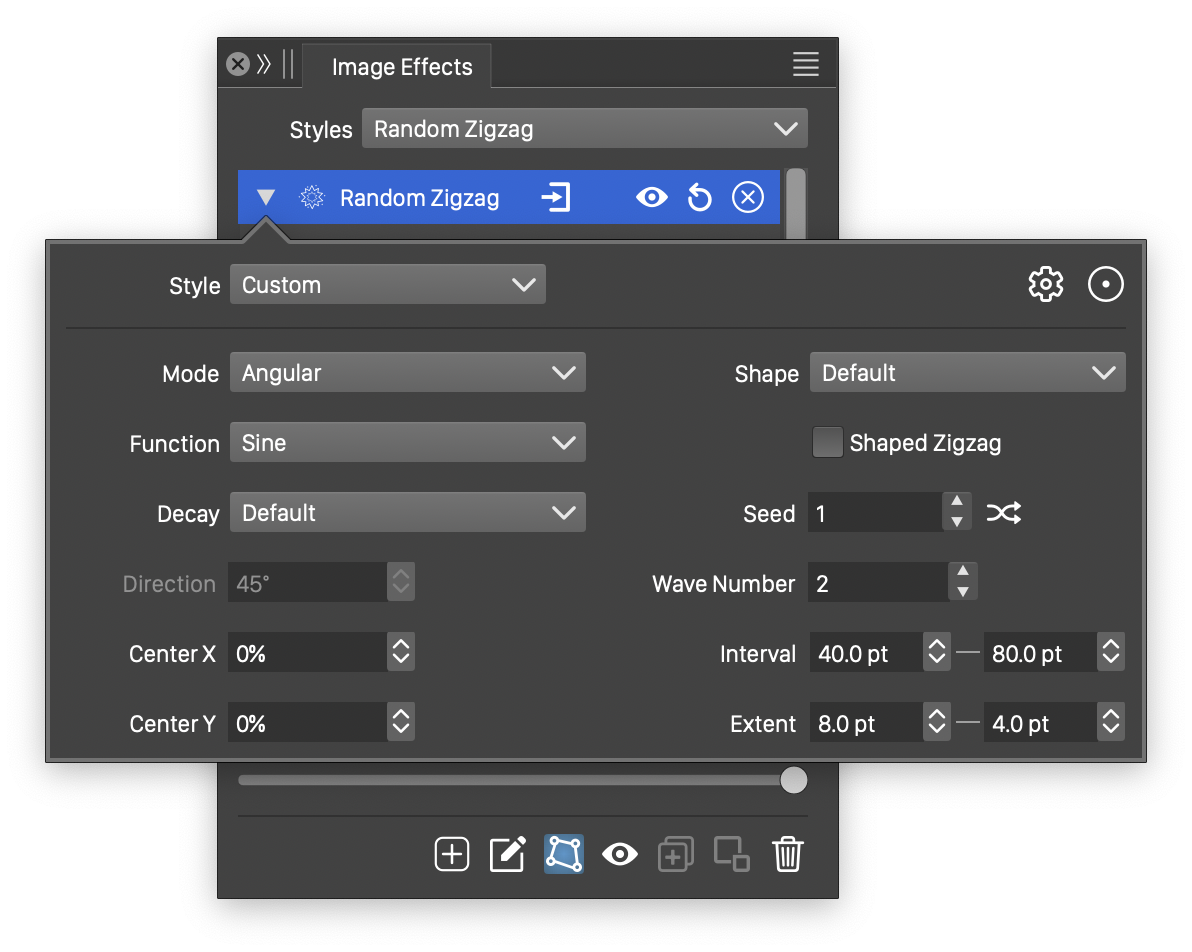Collapse the Random Zigzag disclosure triangle
This screenshot has height=952, width=1192.
(x=265, y=198)
